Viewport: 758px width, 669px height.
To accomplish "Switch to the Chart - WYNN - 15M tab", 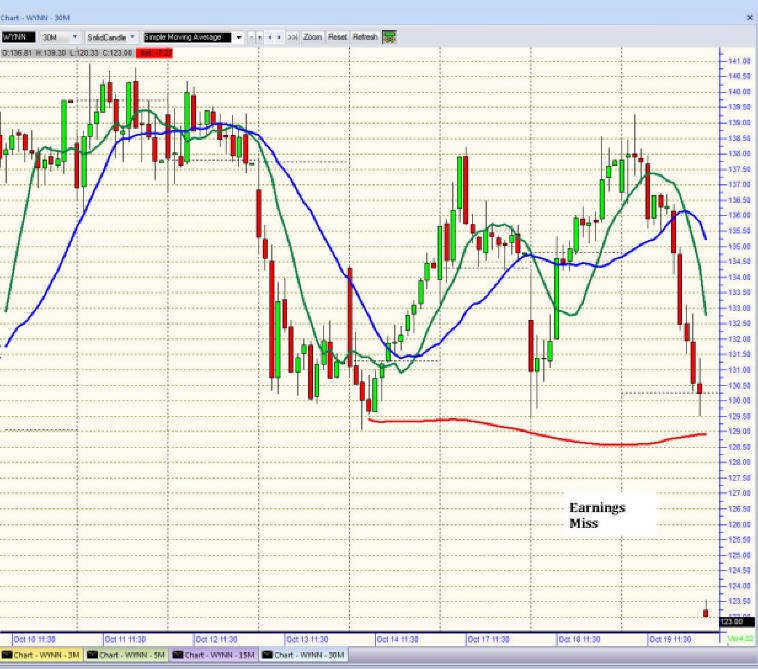I will click(214, 655).
